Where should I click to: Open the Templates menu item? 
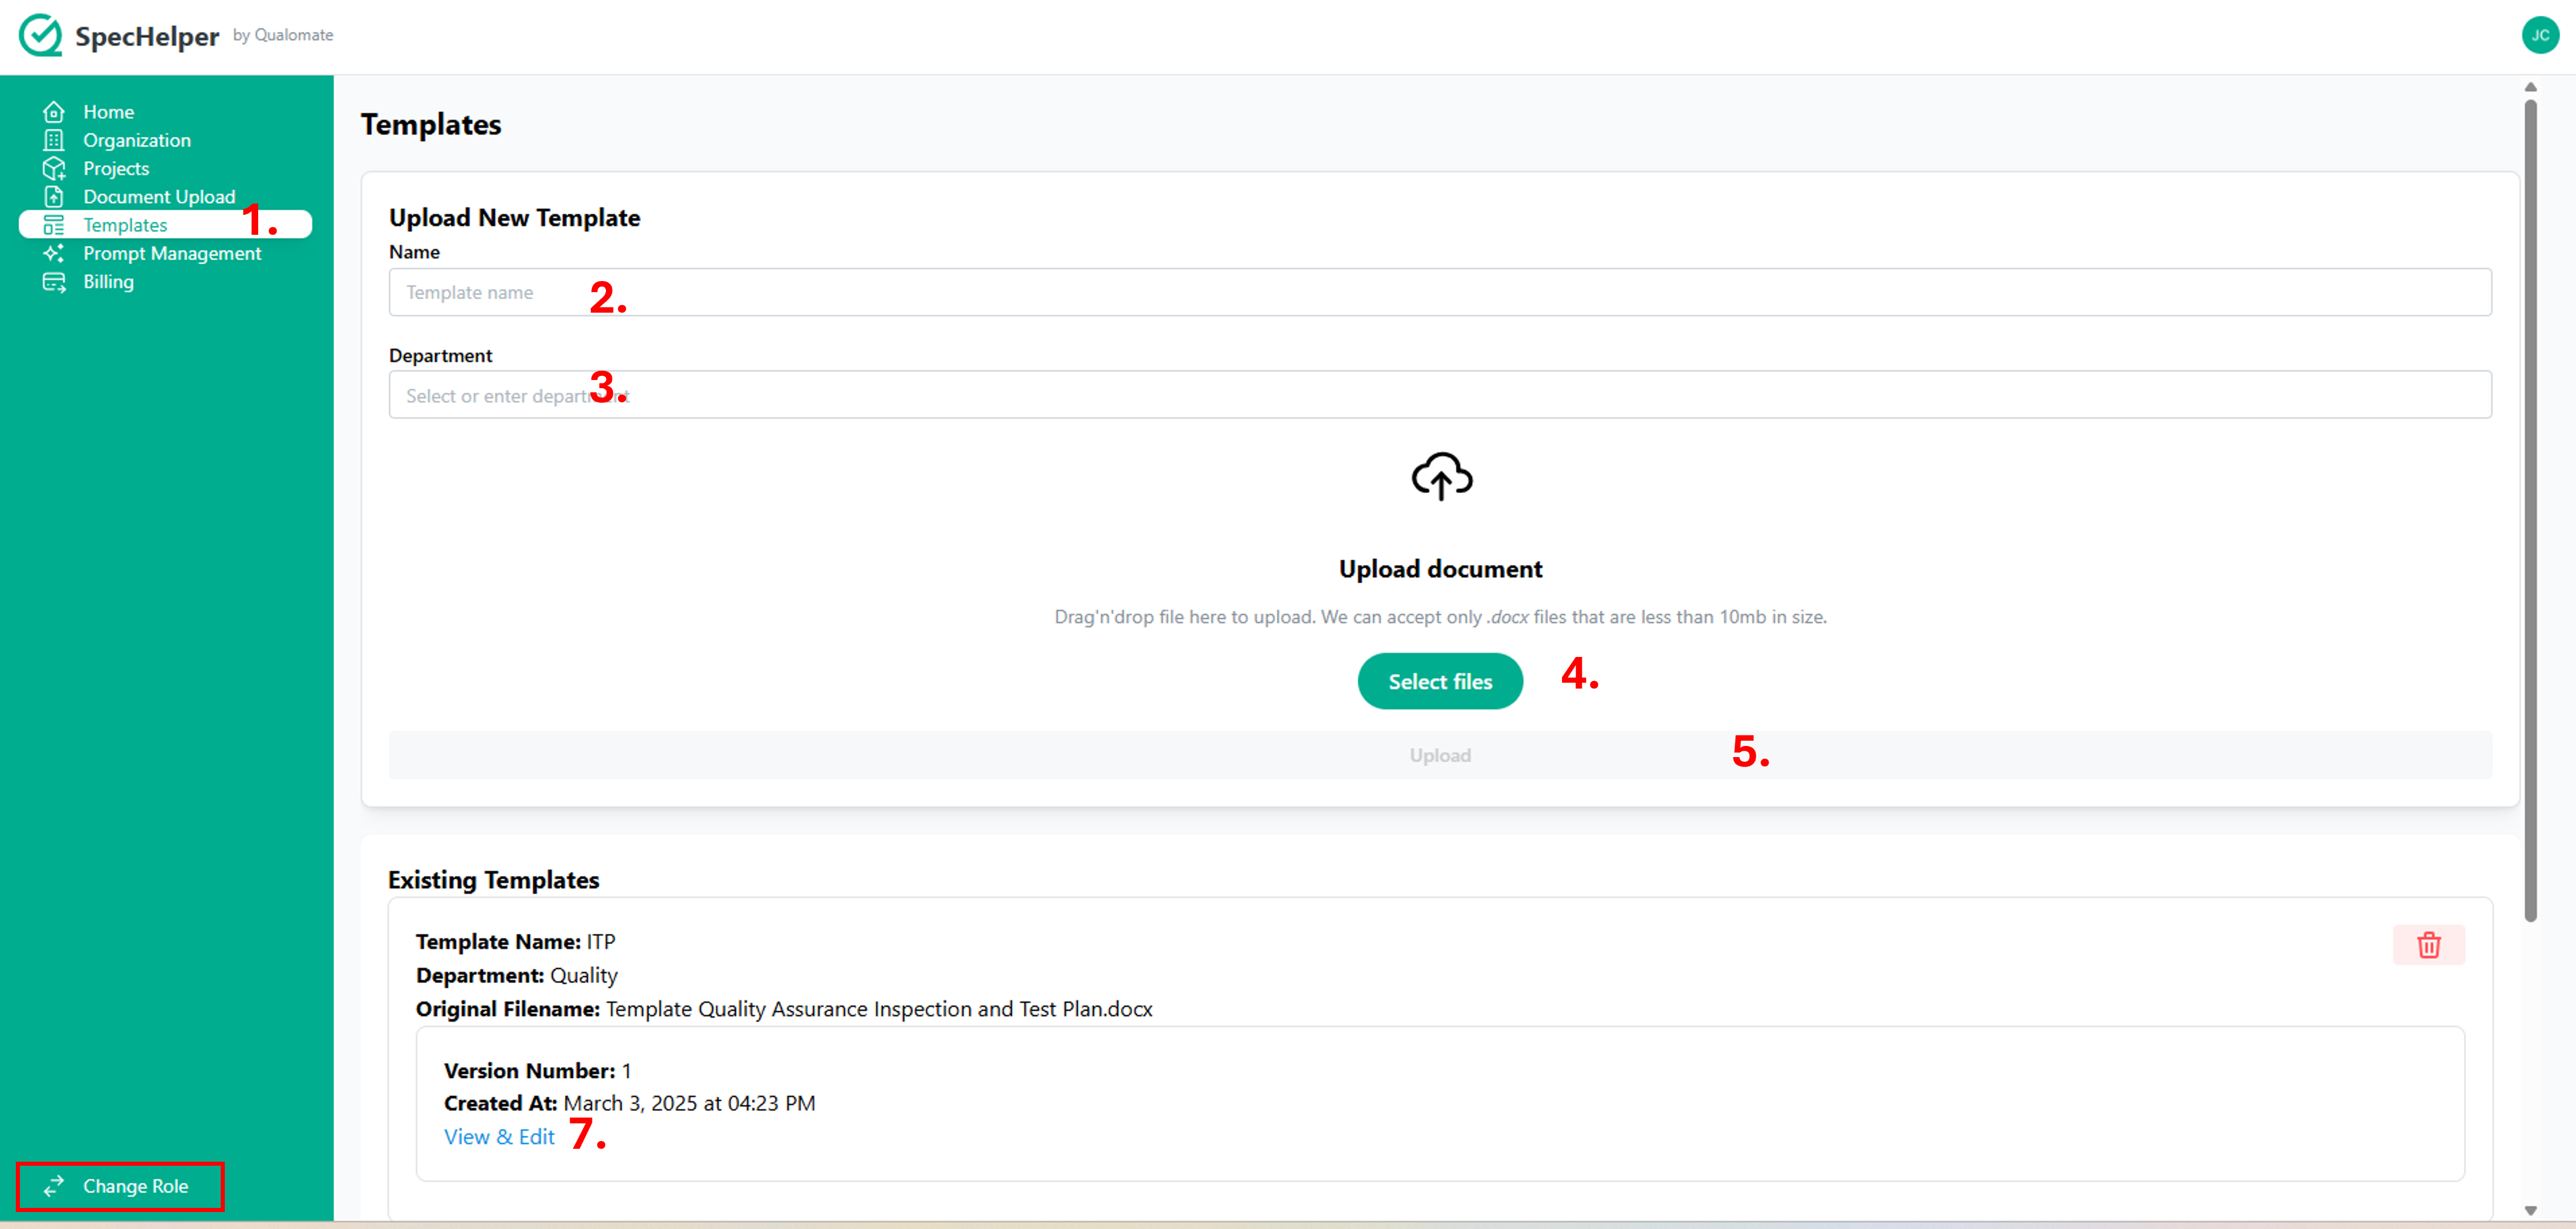(125, 225)
